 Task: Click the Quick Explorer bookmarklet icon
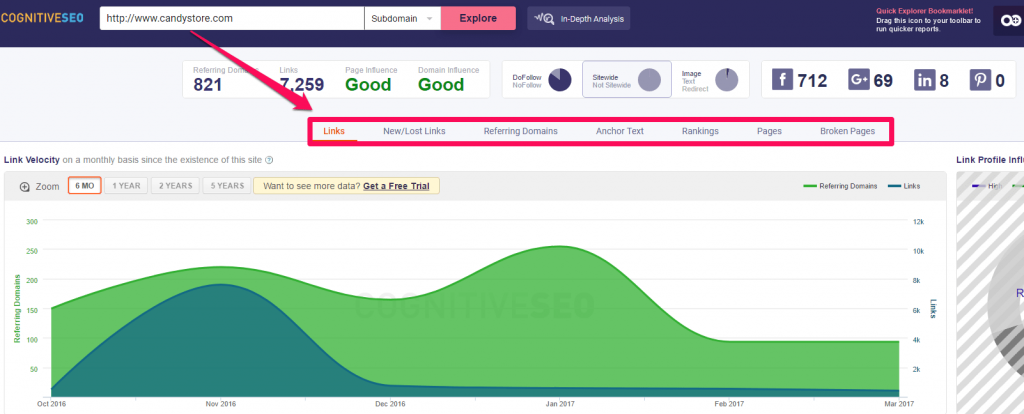point(1008,20)
